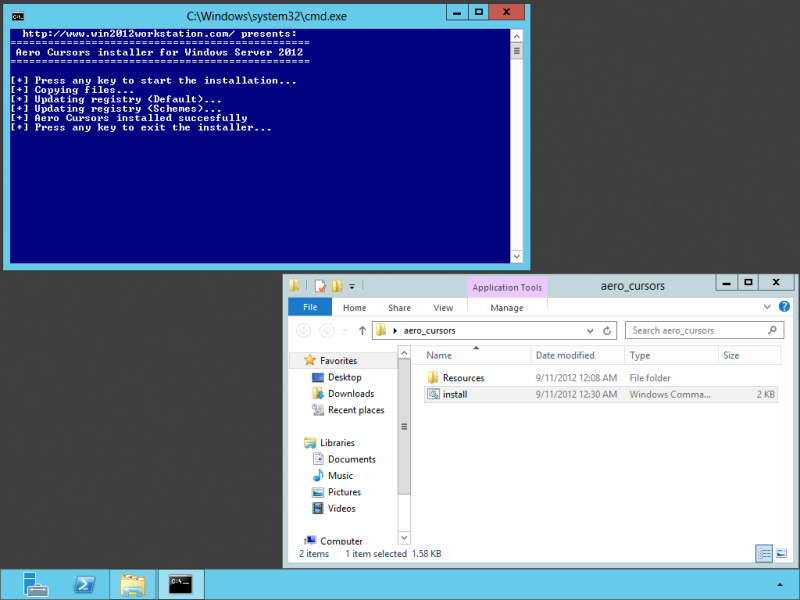Show hidden tray icons arrow
The height and width of the screenshot is (600, 800).
point(780,585)
